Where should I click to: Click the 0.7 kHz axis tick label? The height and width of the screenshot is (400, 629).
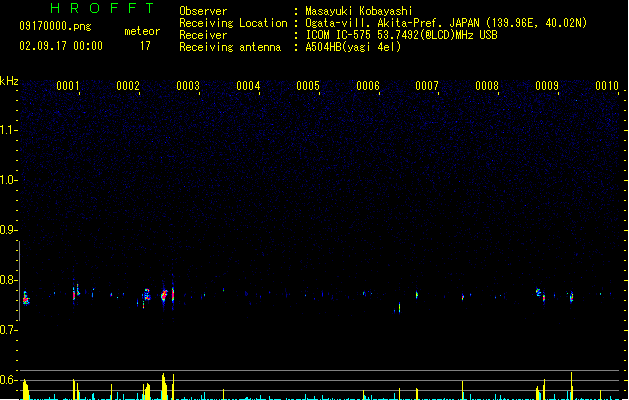[8, 330]
